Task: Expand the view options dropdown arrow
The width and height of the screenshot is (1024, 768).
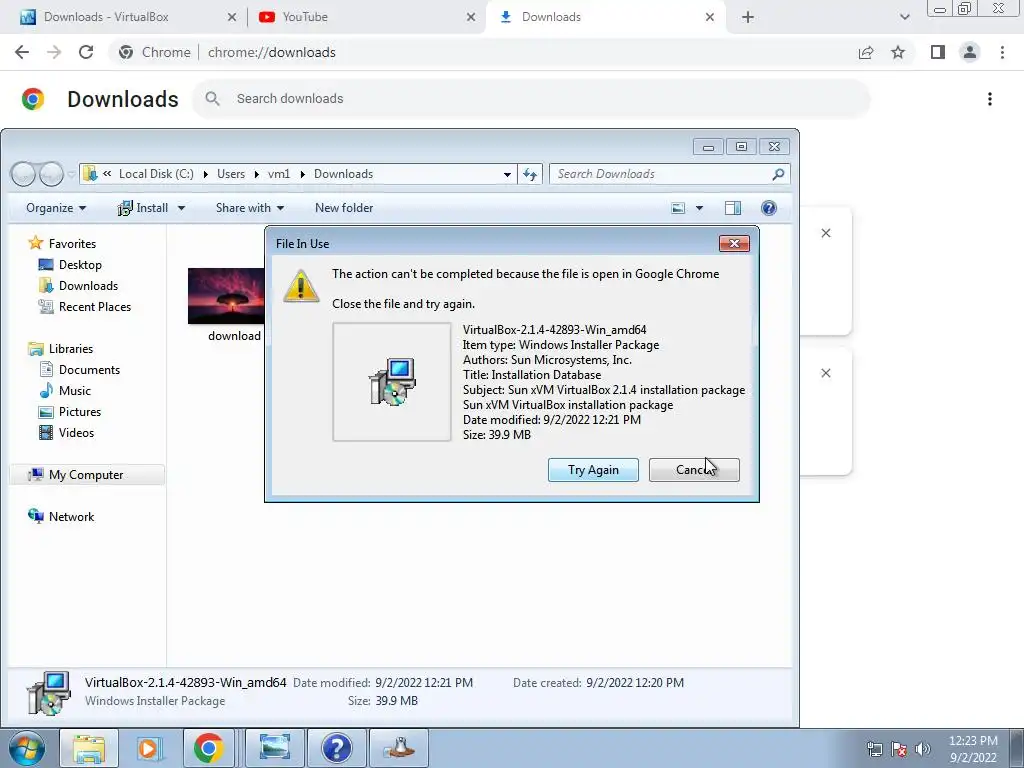Action: (x=699, y=208)
